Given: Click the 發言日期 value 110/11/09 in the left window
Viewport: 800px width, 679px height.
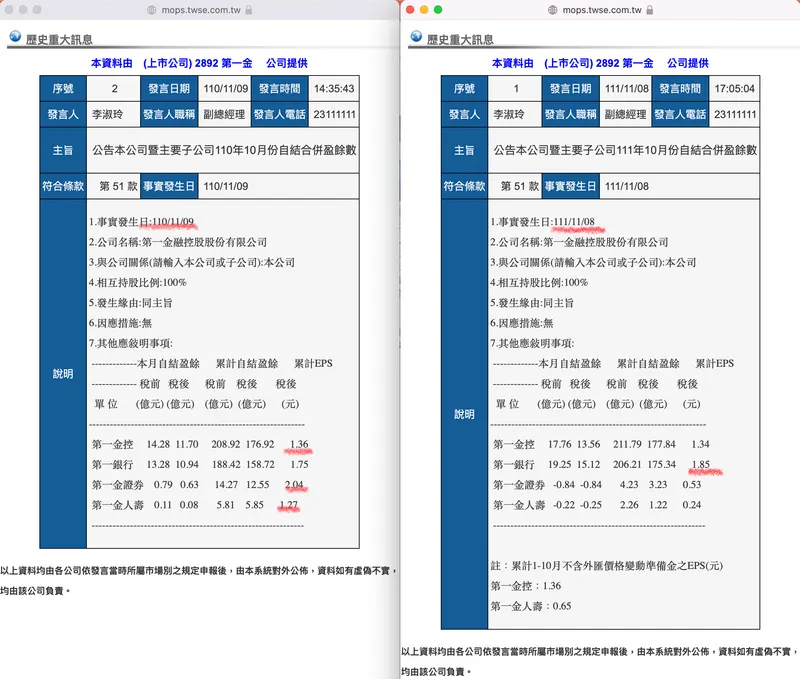Looking at the screenshot, I should coord(226,89).
